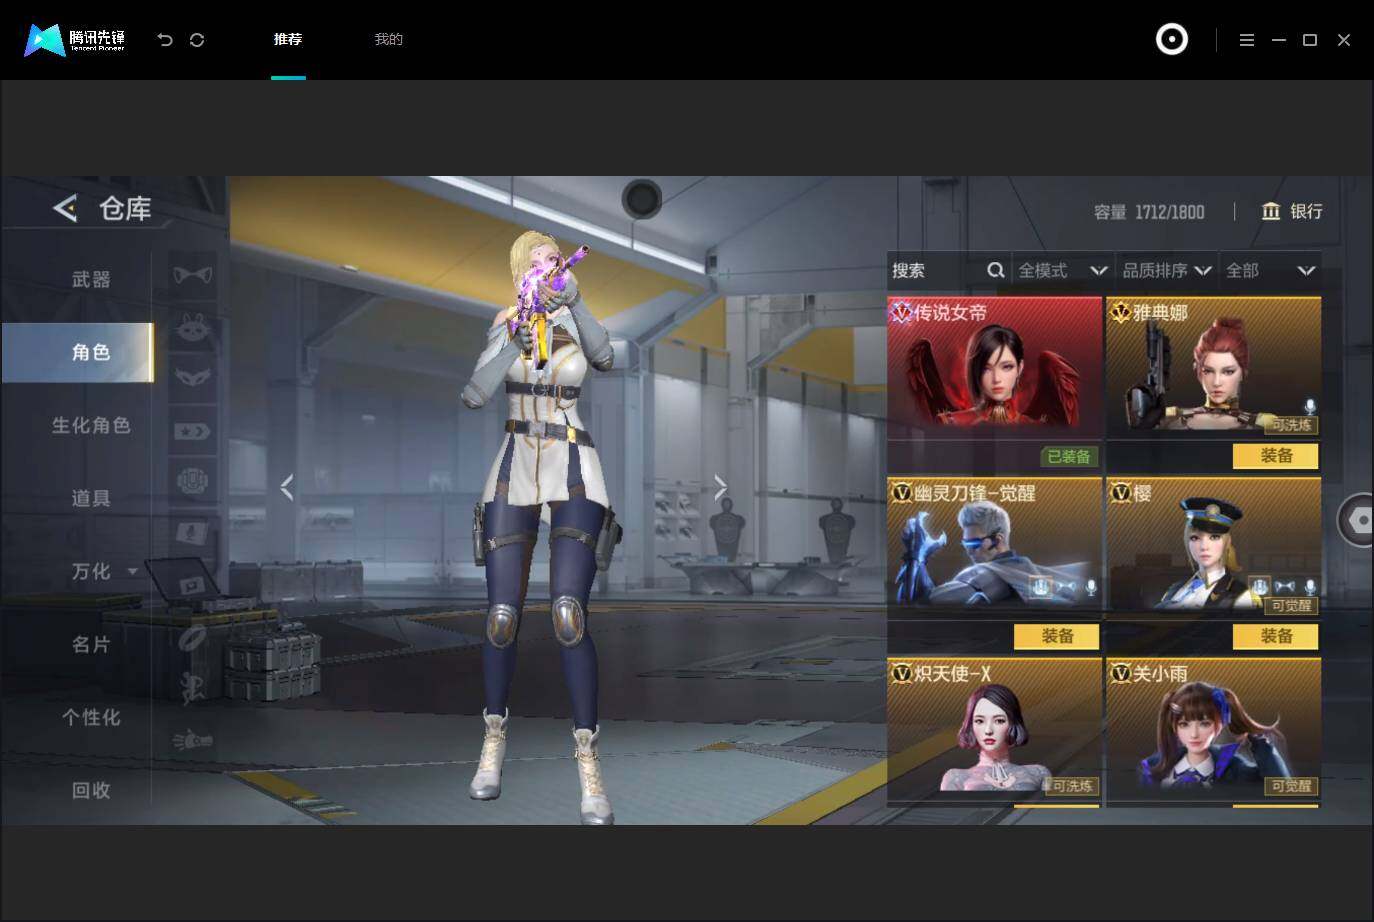The height and width of the screenshot is (922, 1374).
Task: Click the circular record icon top right
Action: pyautogui.click(x=1172, y=40)
